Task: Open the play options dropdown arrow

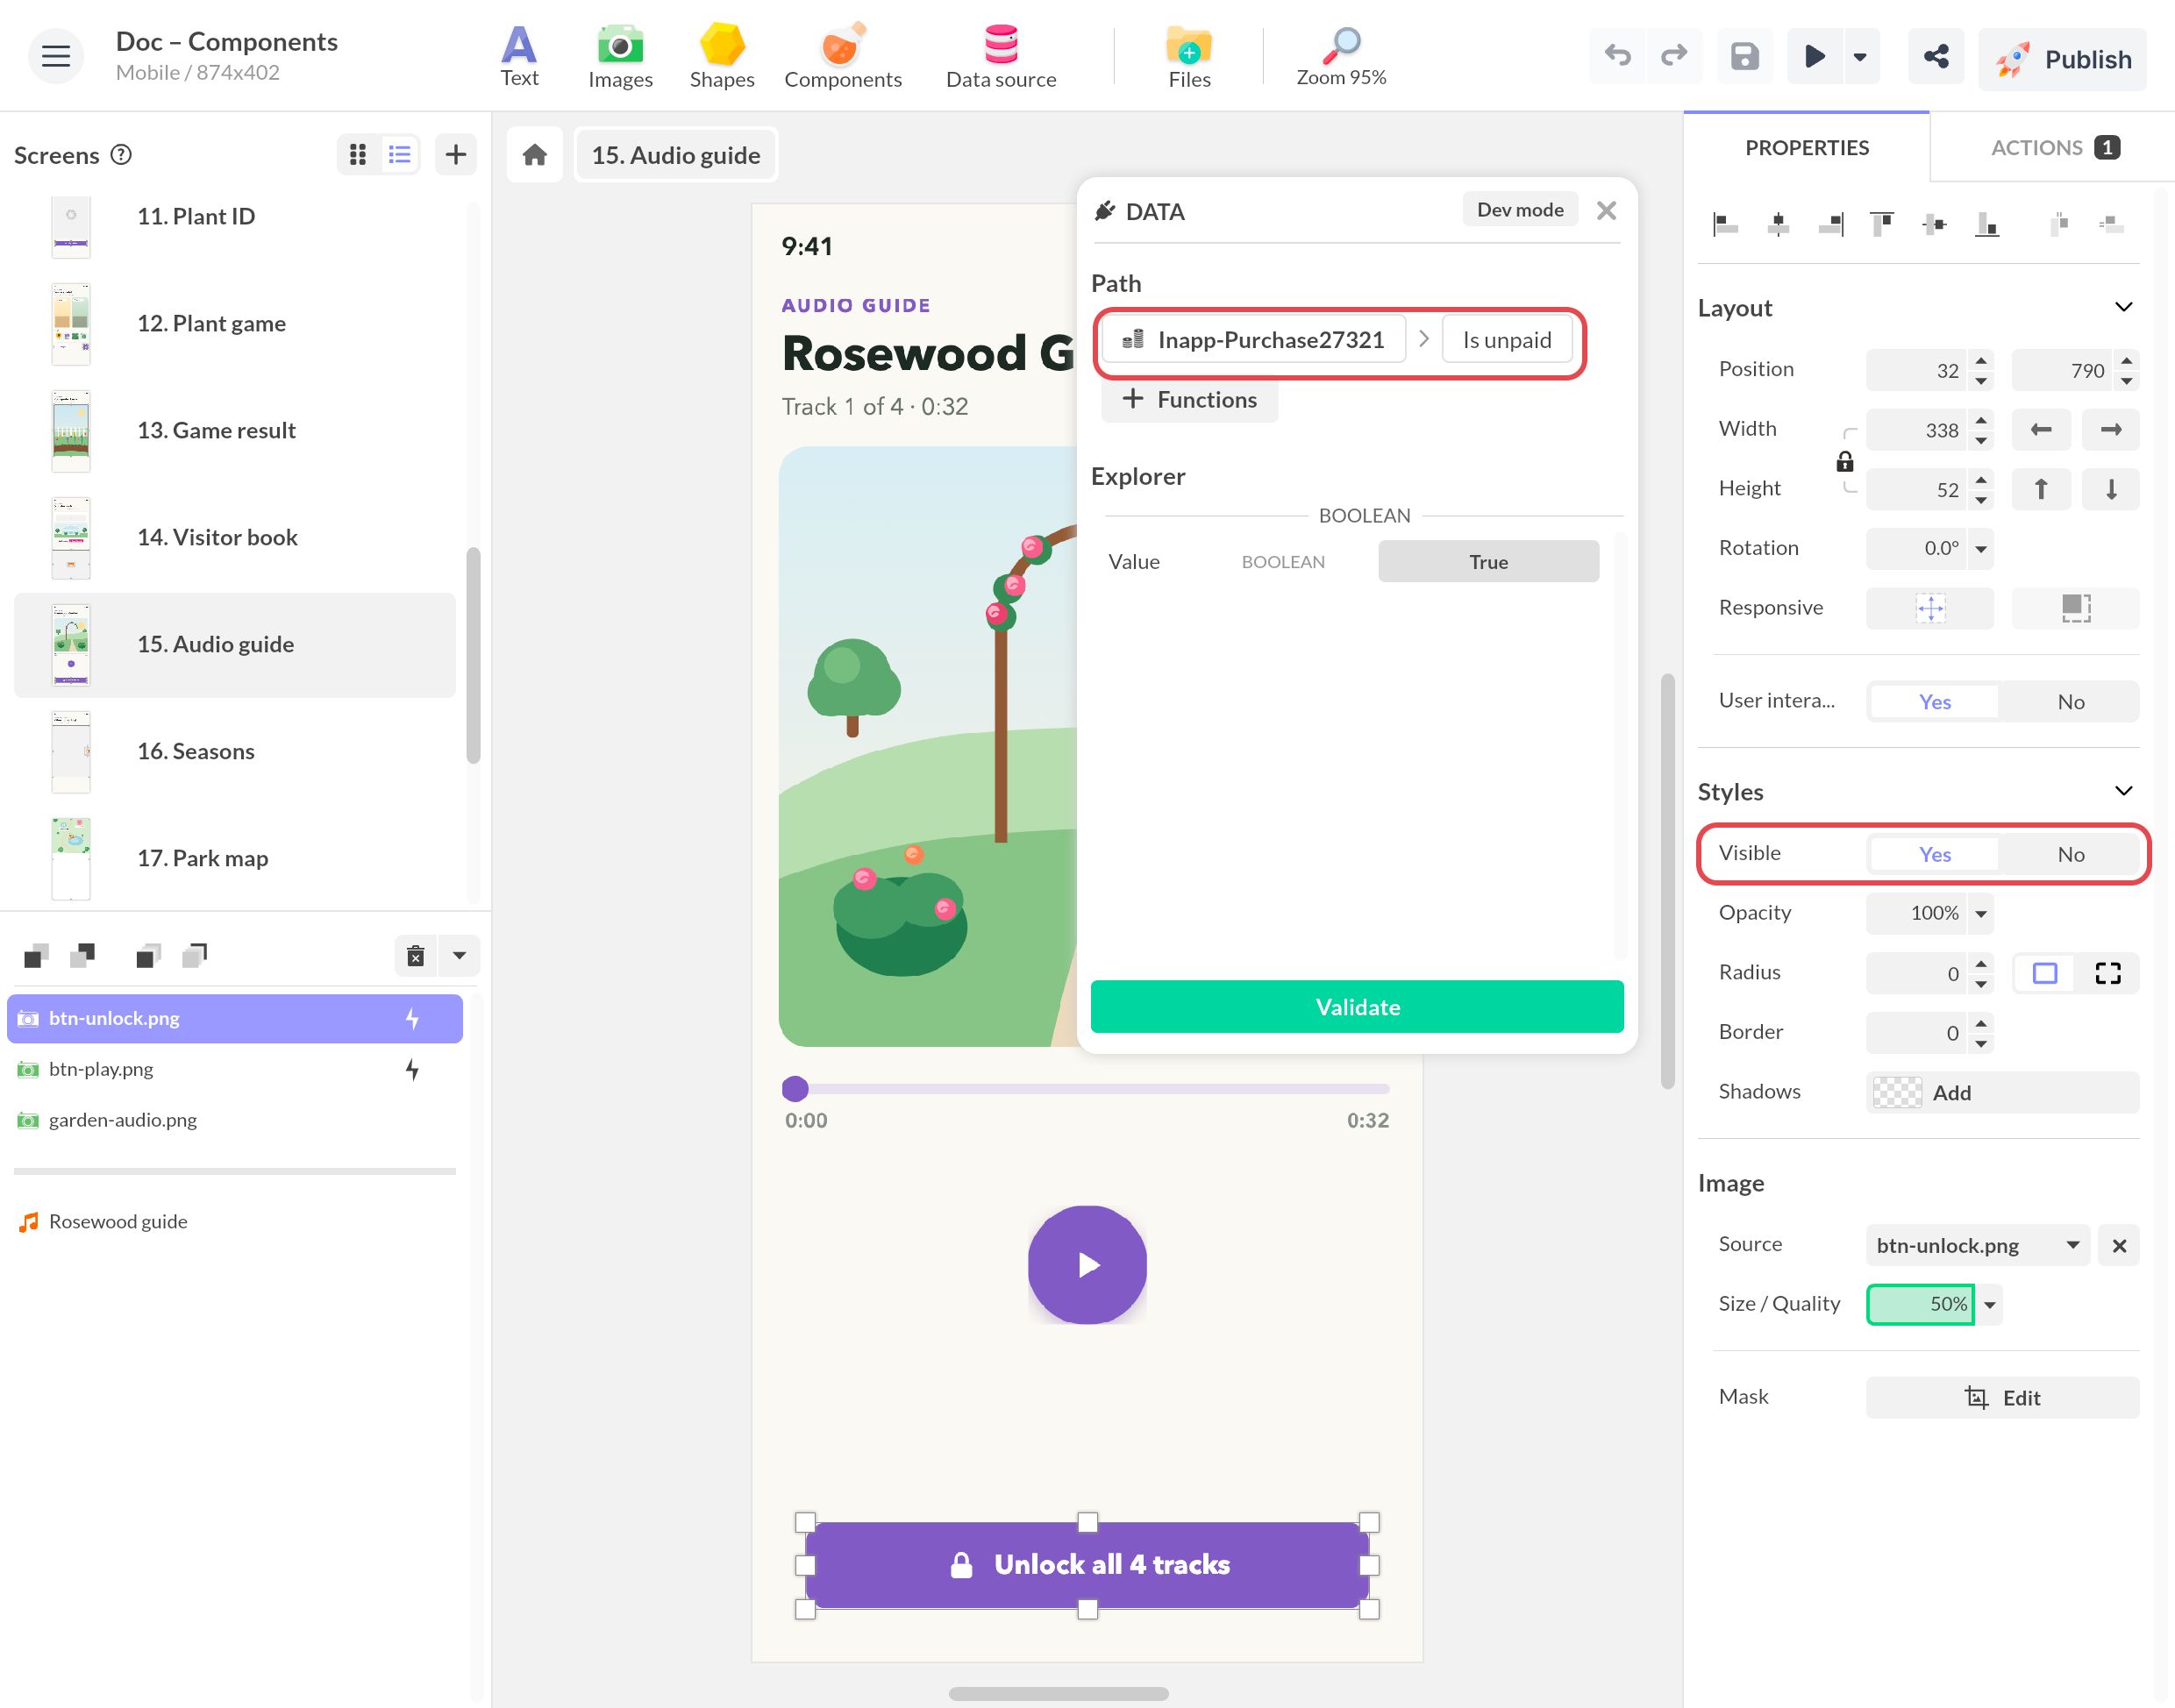Action: (x=1859, y=56)
